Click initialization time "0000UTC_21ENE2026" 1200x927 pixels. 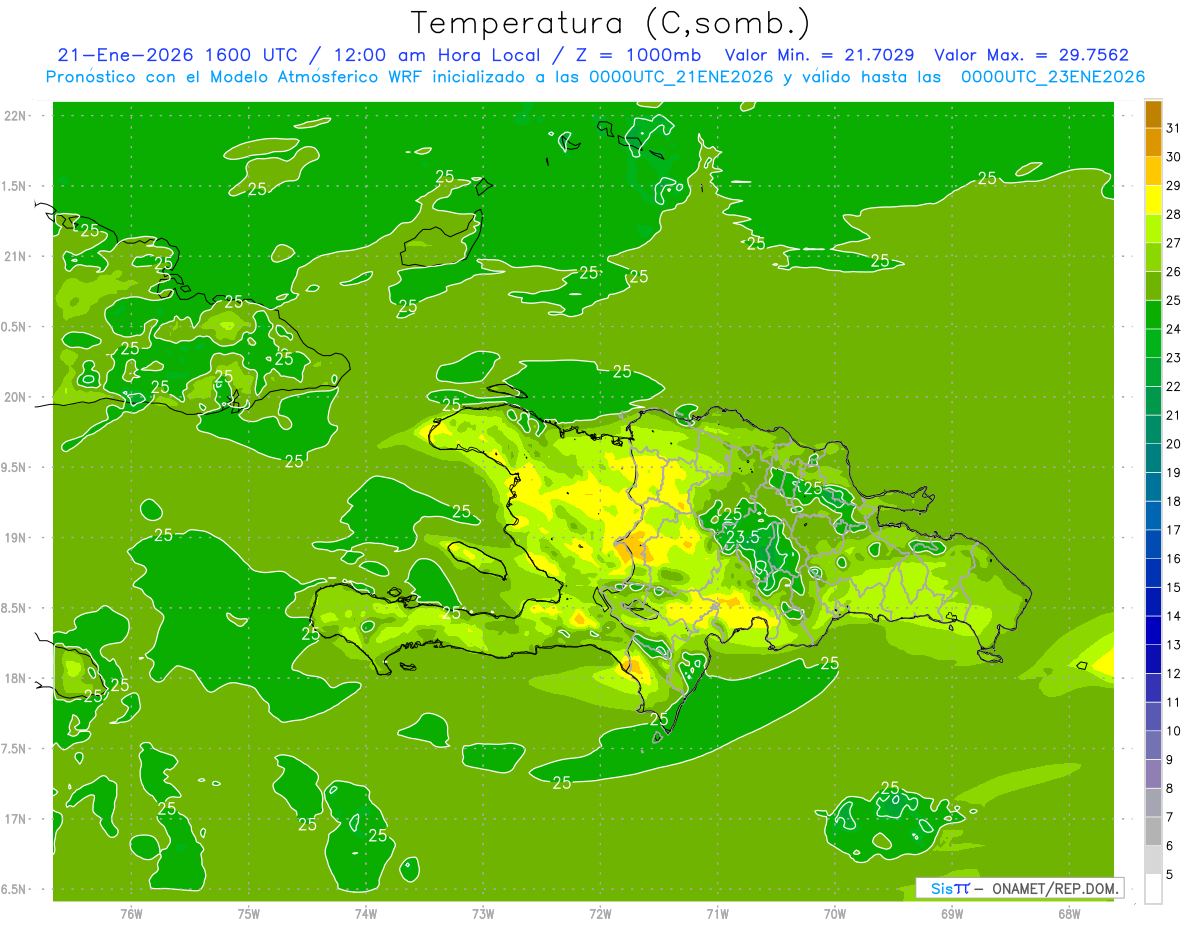pyautogui.click(x=682, y=77)
